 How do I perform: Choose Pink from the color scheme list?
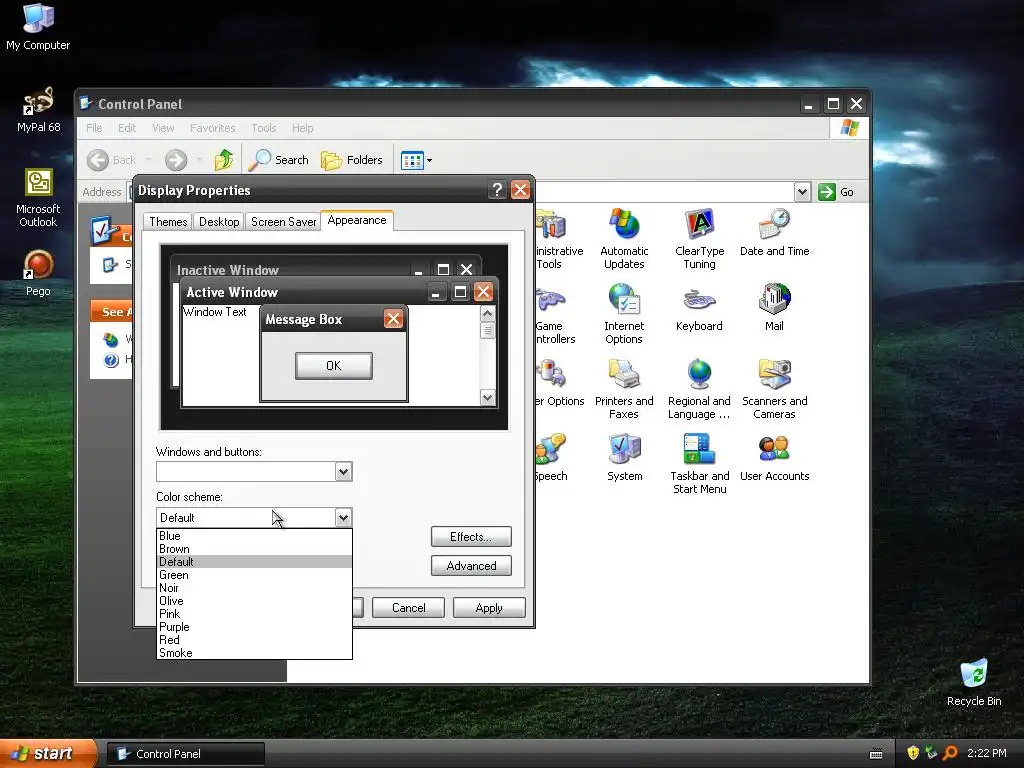tap(254, 614)
